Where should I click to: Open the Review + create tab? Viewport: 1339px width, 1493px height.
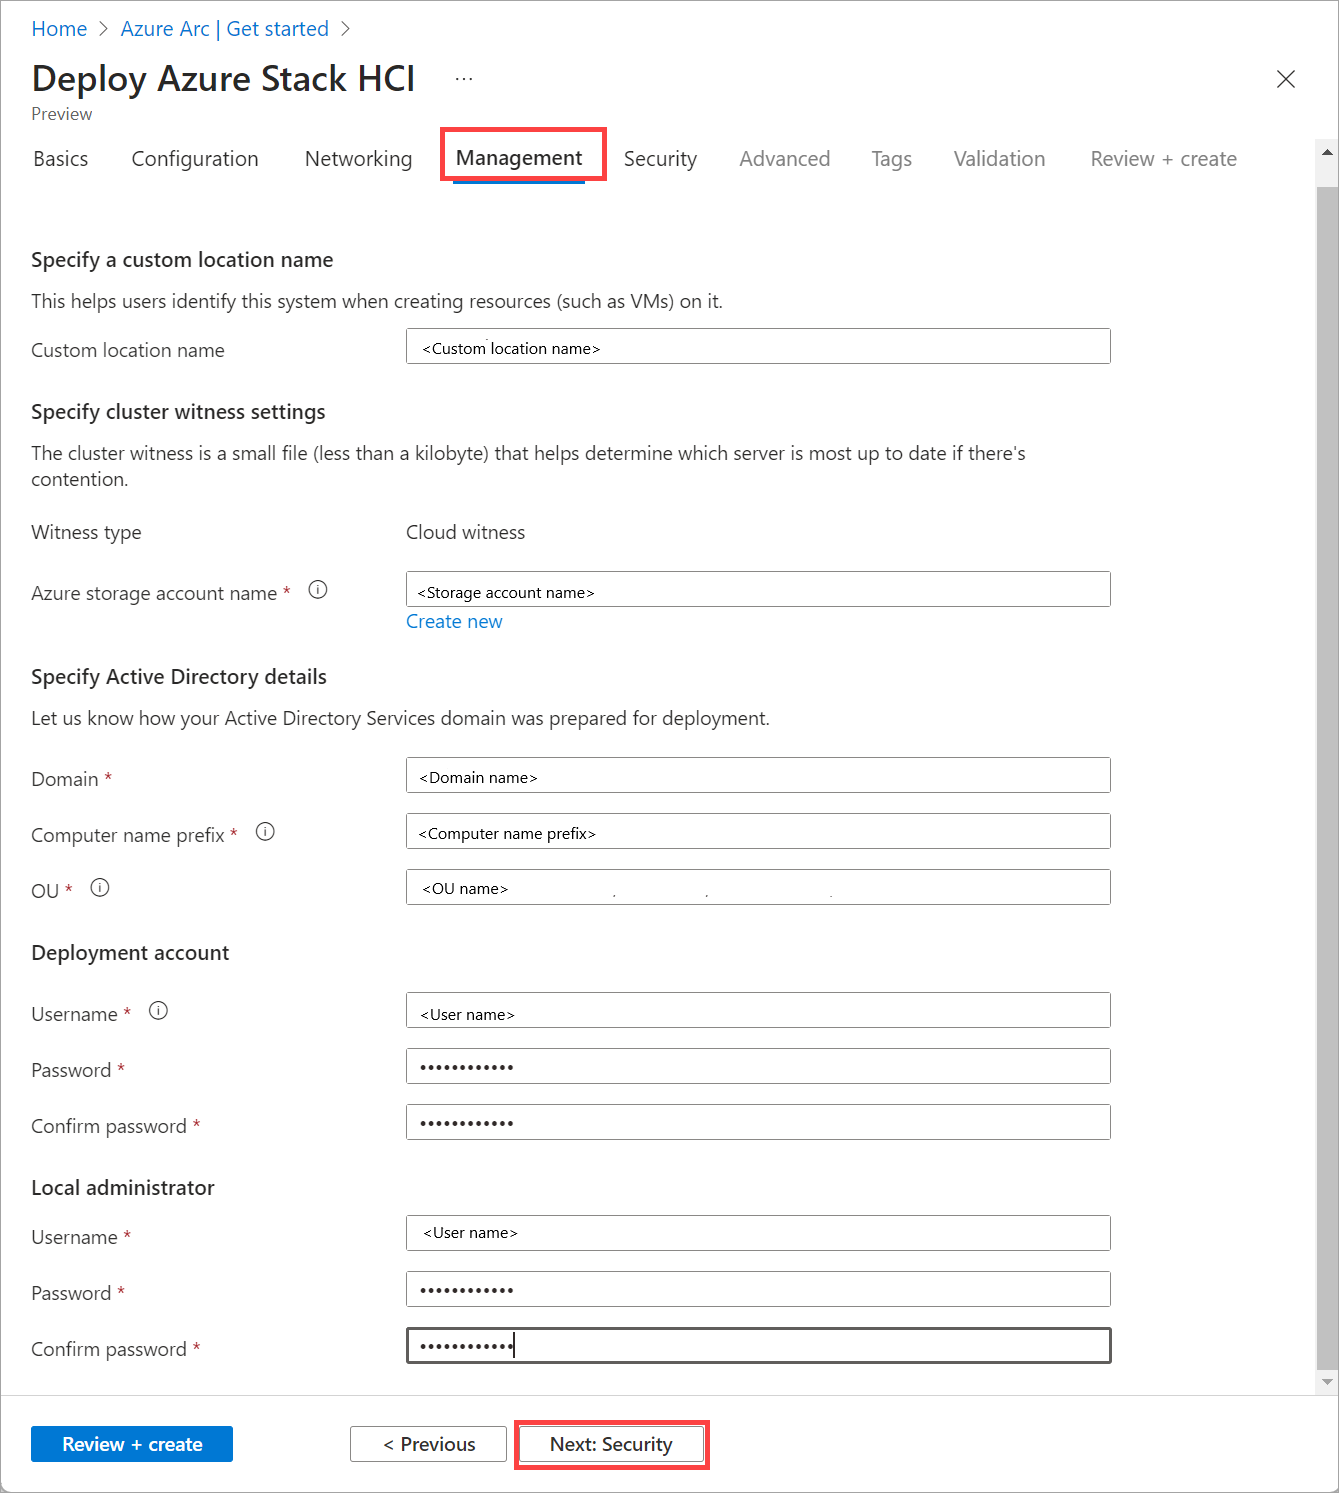[1163, 159]
